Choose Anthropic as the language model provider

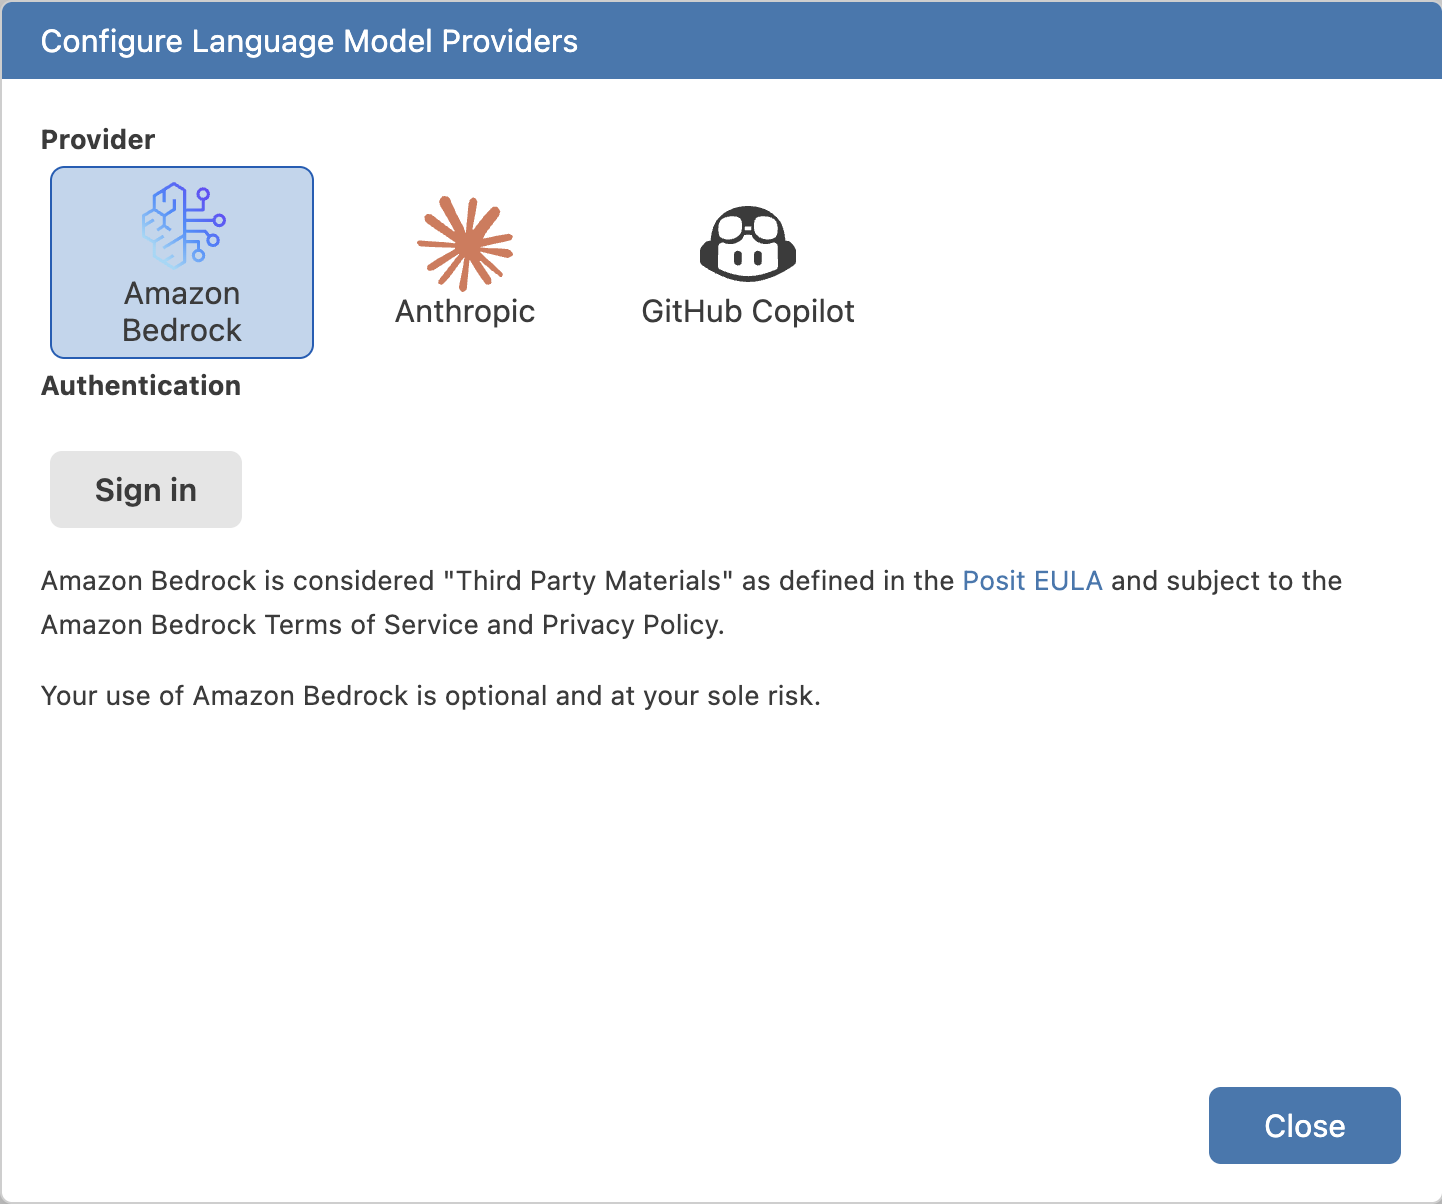[x=465, y=260]
